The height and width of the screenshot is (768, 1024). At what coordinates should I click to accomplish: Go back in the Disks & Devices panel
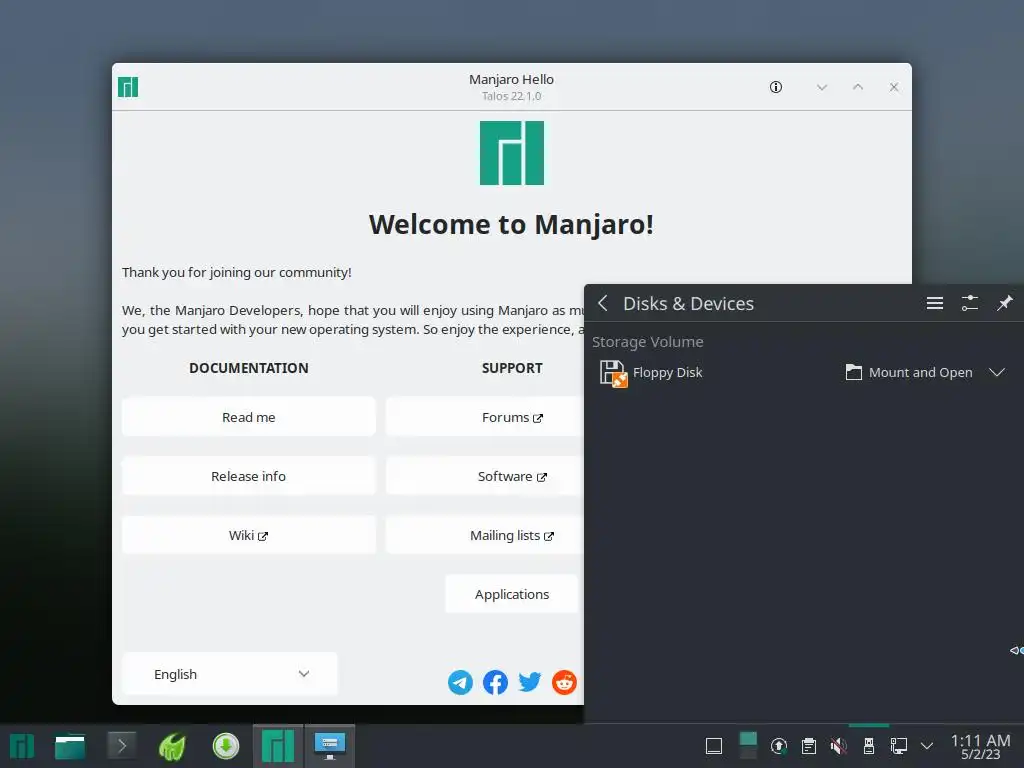[603, 303]
